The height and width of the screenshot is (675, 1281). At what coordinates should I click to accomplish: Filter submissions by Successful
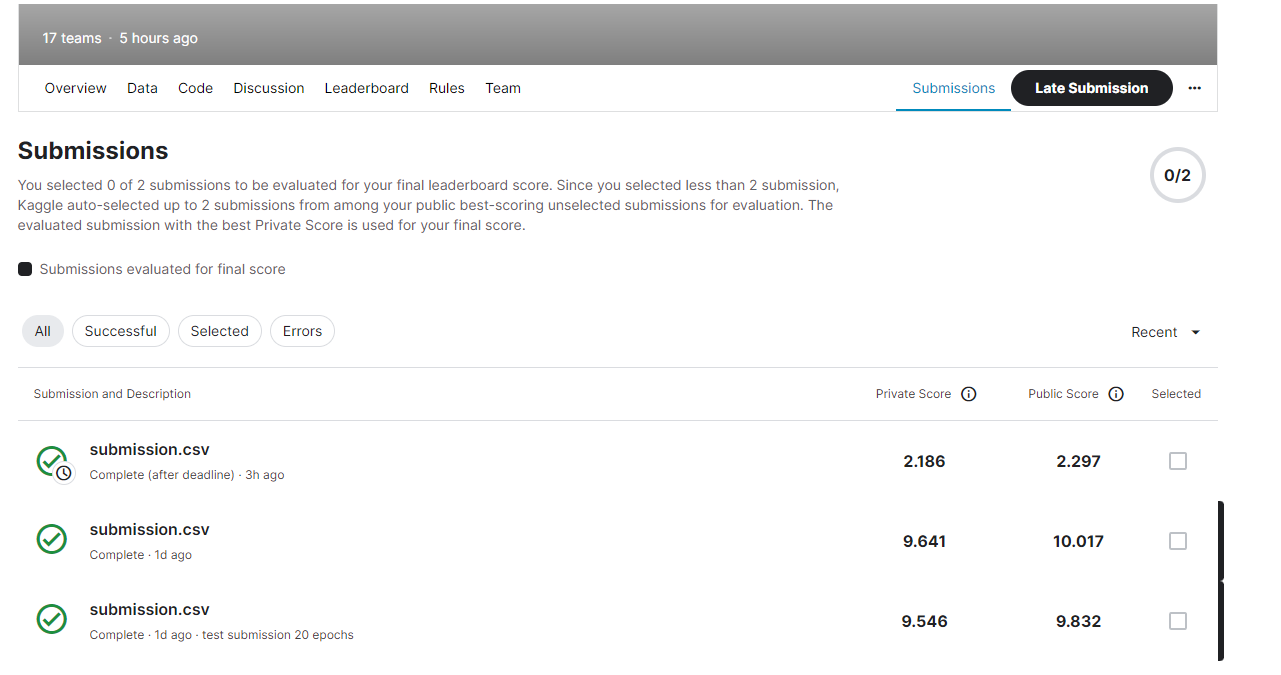120,331
